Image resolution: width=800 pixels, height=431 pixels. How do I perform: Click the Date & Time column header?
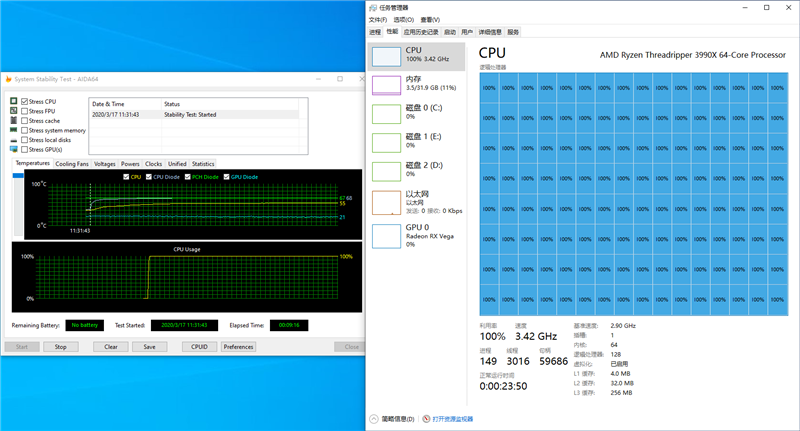(x=125, y=104)
